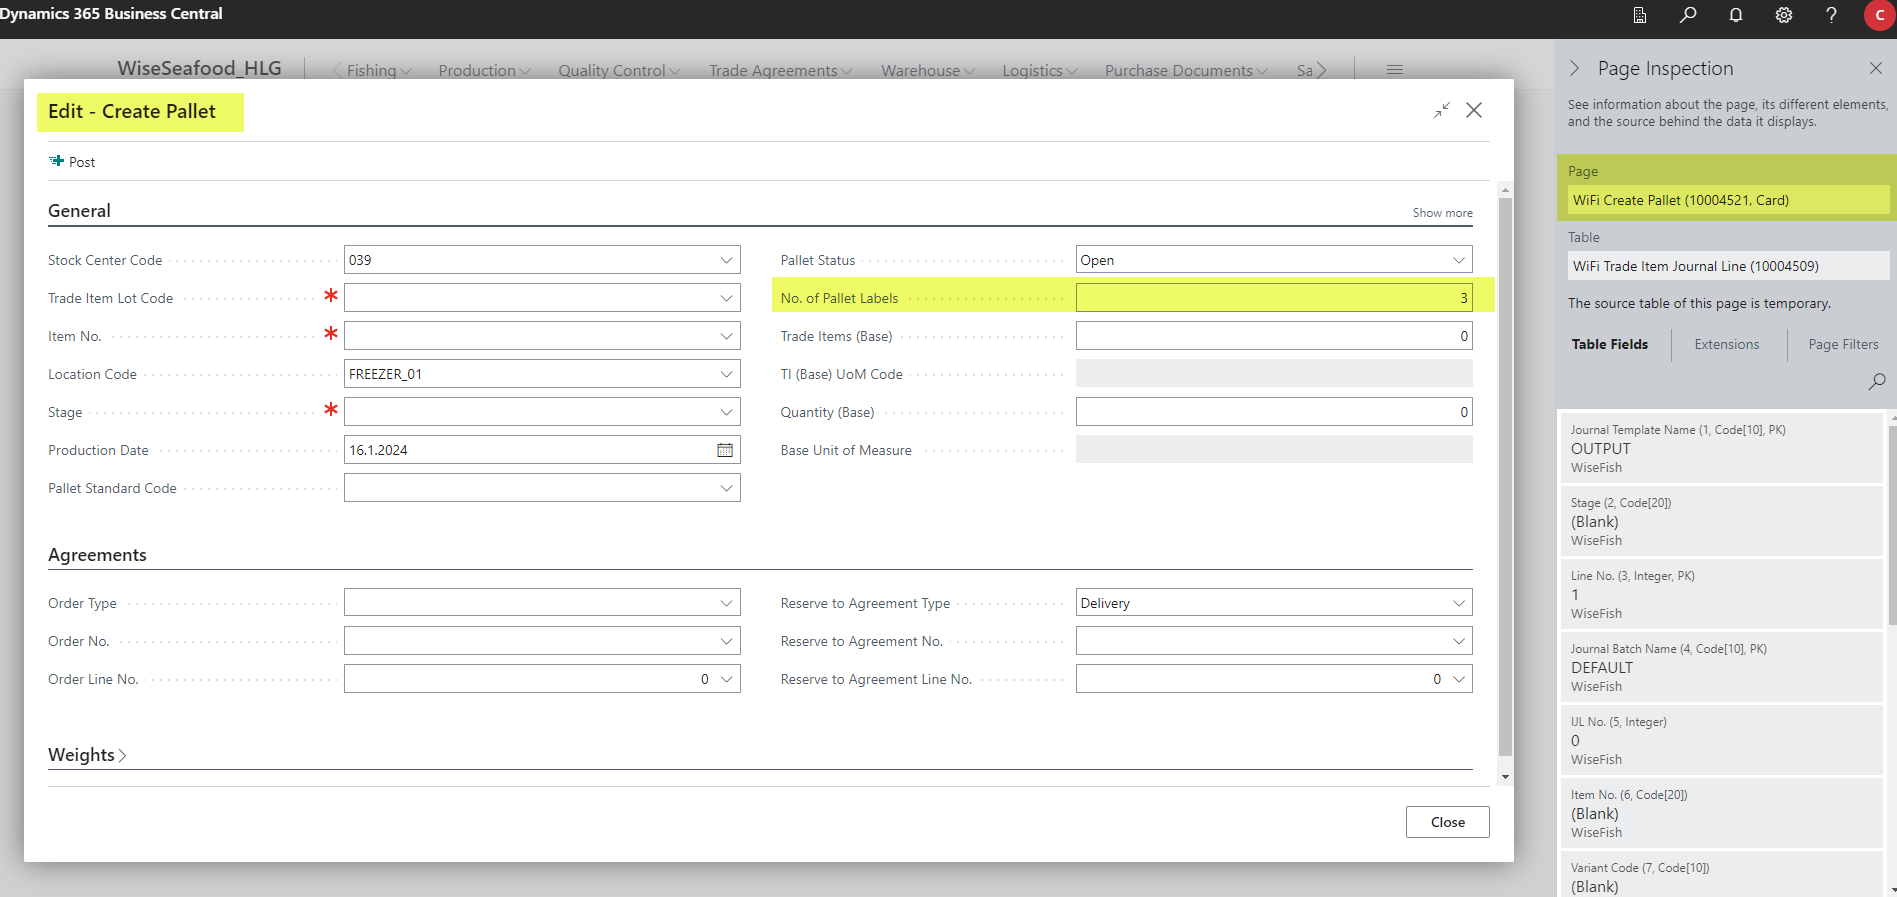This screenshot has height=897, width=1897.
Task: Open the Pallet Status dropdown
Action: pos(1458,260)
